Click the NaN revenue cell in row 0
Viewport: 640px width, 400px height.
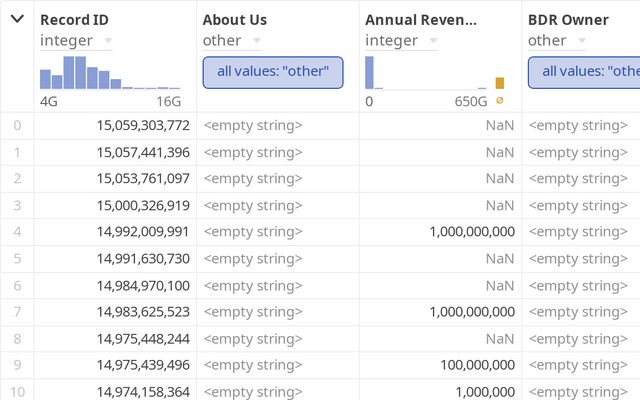pyautogui.click(x=499, y=125)
